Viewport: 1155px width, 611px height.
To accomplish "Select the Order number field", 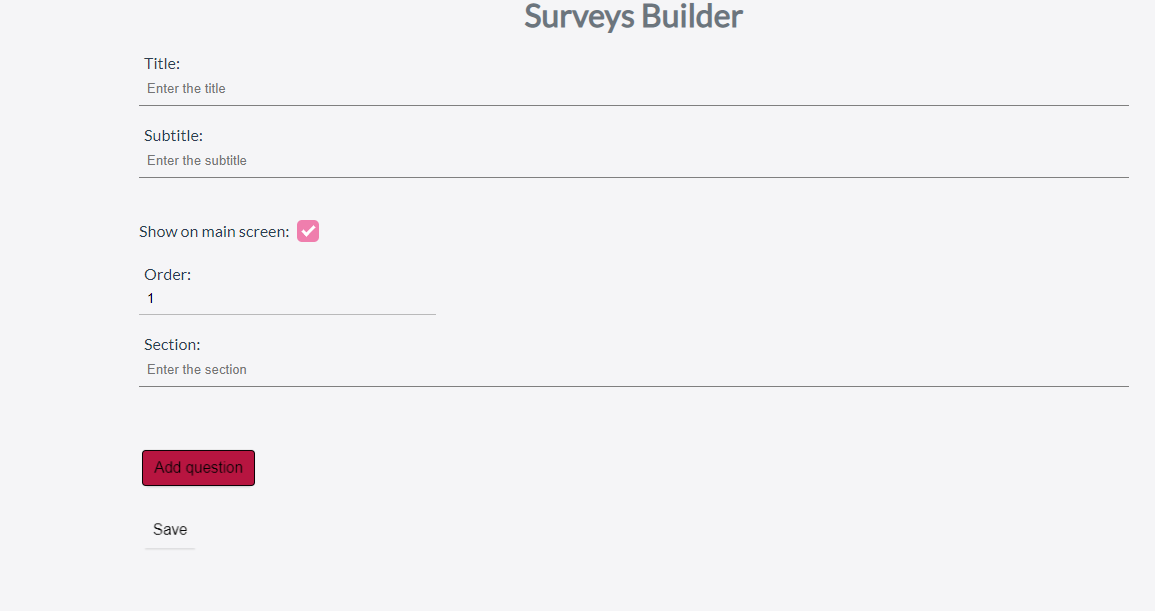I will (288, 299).
